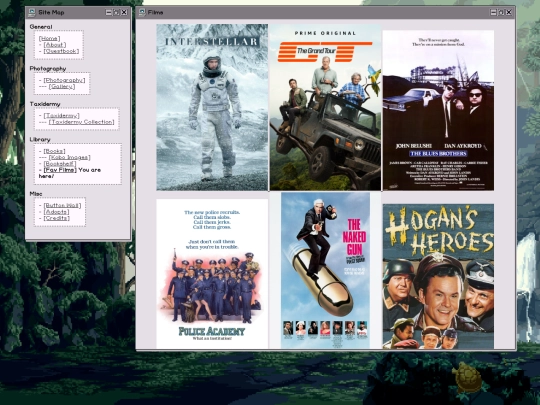The width and height of the screenshot is (540, 405).
Task: Open the Photography link
Action: pos(64,80)
